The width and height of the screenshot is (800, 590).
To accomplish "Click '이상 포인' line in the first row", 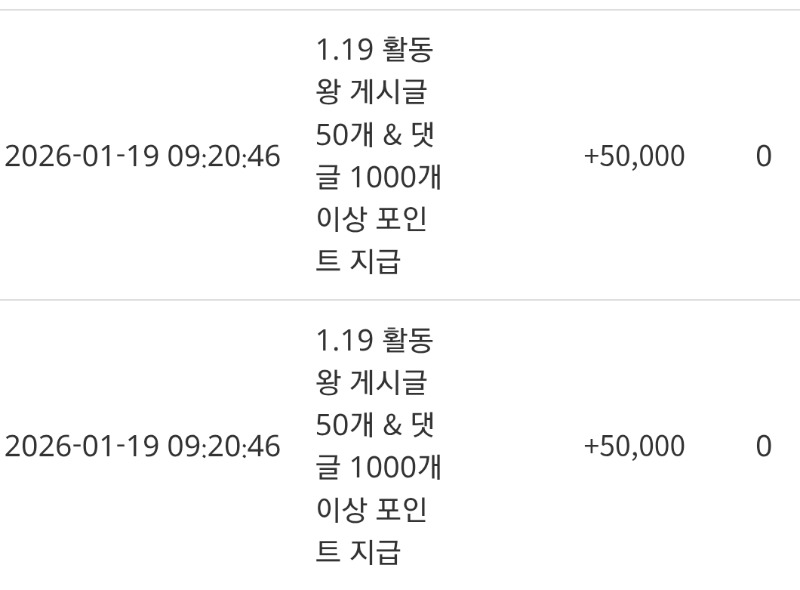I will point(371,220).
